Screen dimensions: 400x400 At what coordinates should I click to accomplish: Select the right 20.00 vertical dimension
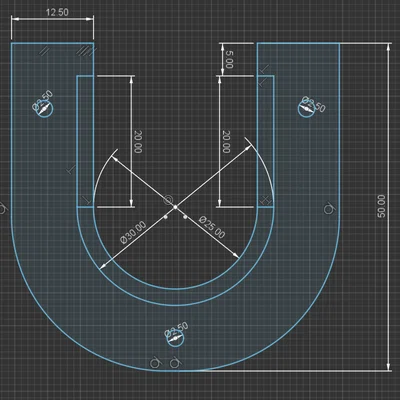[x=226, y=142]
